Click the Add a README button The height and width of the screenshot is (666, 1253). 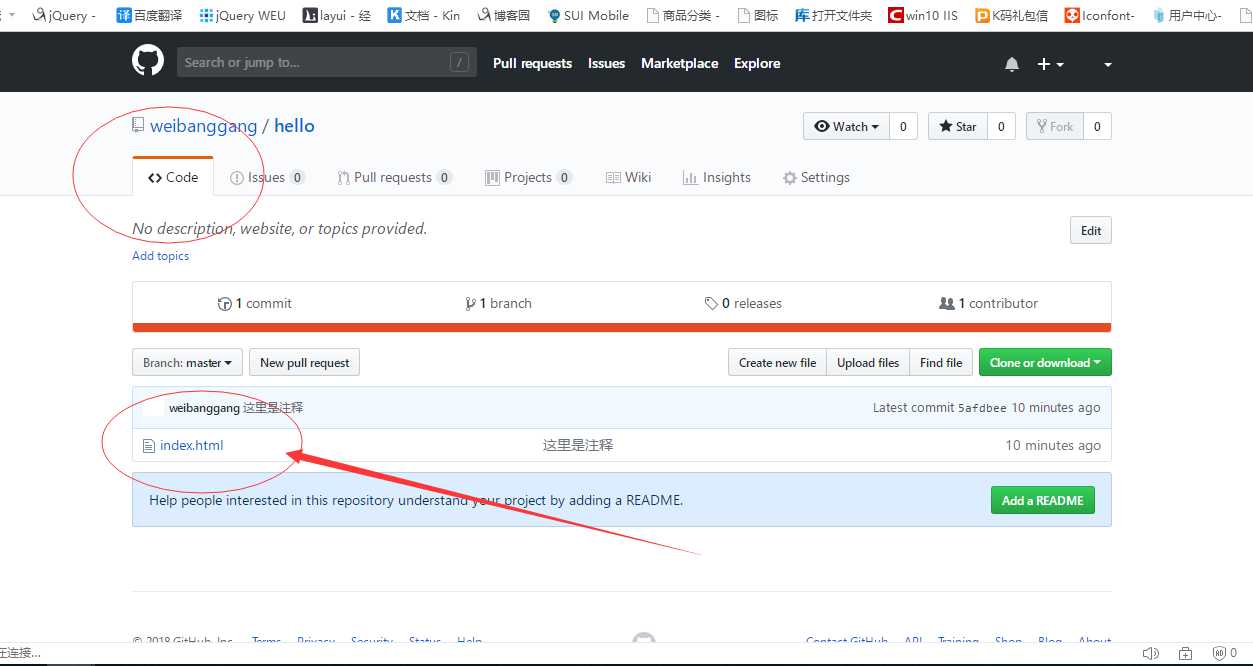pyautogui.click(x=1042, y=500)
